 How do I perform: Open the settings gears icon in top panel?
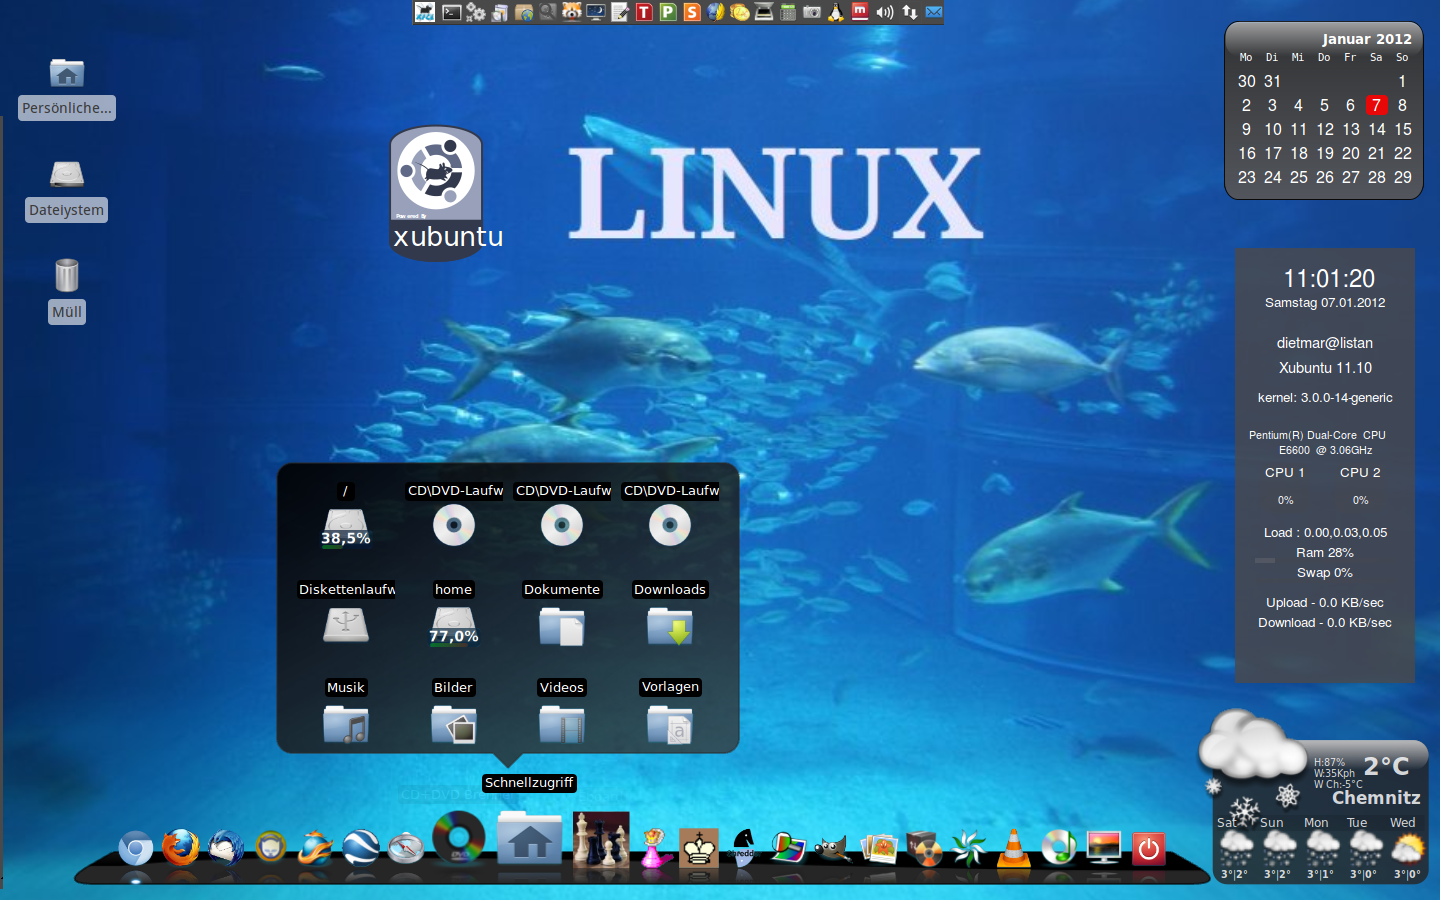(476, 12)
